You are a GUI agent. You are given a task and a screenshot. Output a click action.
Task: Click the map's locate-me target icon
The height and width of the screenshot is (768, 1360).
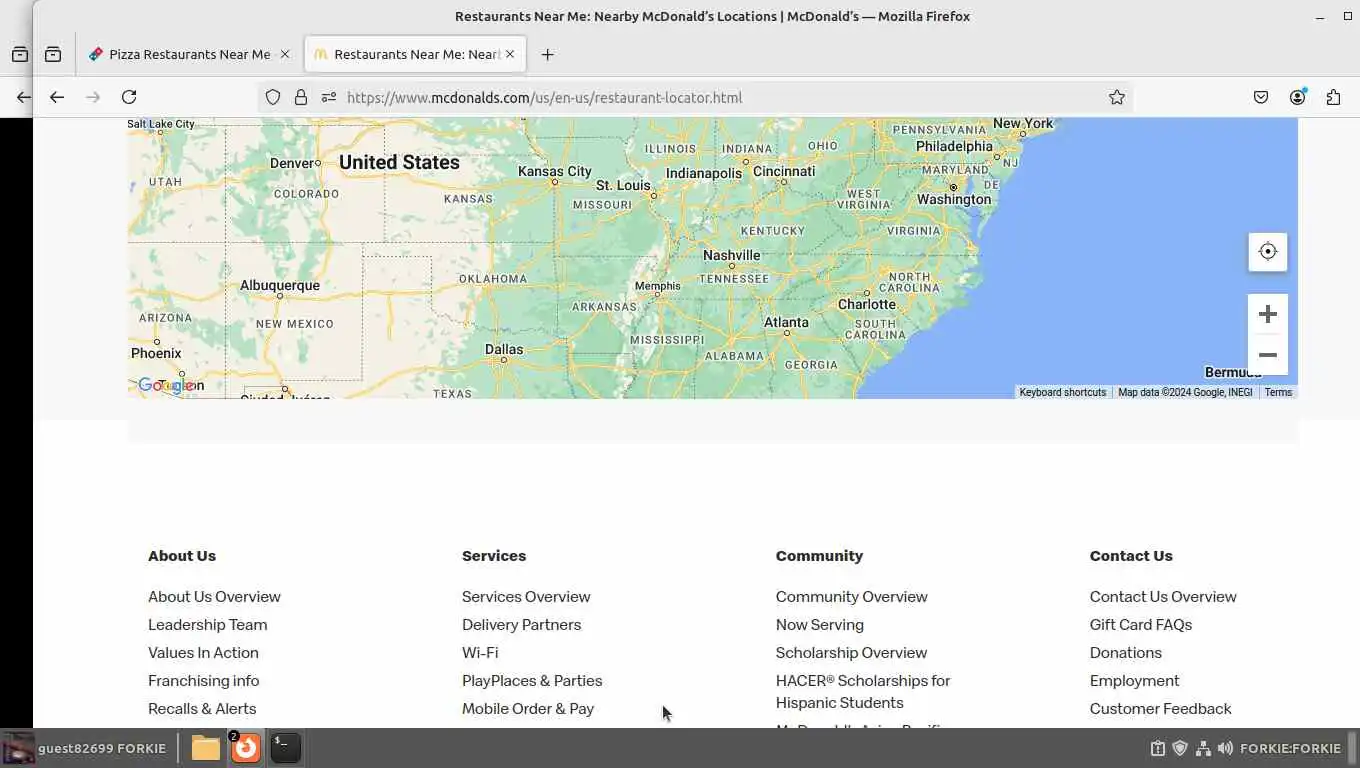1267,251
